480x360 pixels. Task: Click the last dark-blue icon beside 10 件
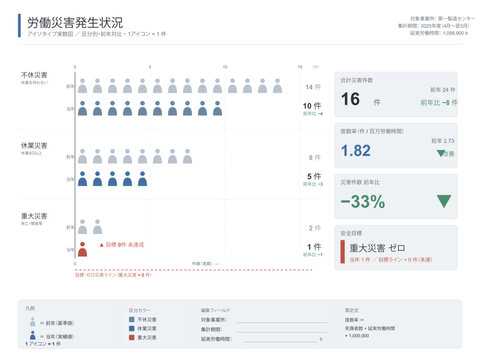coord(217,108)
